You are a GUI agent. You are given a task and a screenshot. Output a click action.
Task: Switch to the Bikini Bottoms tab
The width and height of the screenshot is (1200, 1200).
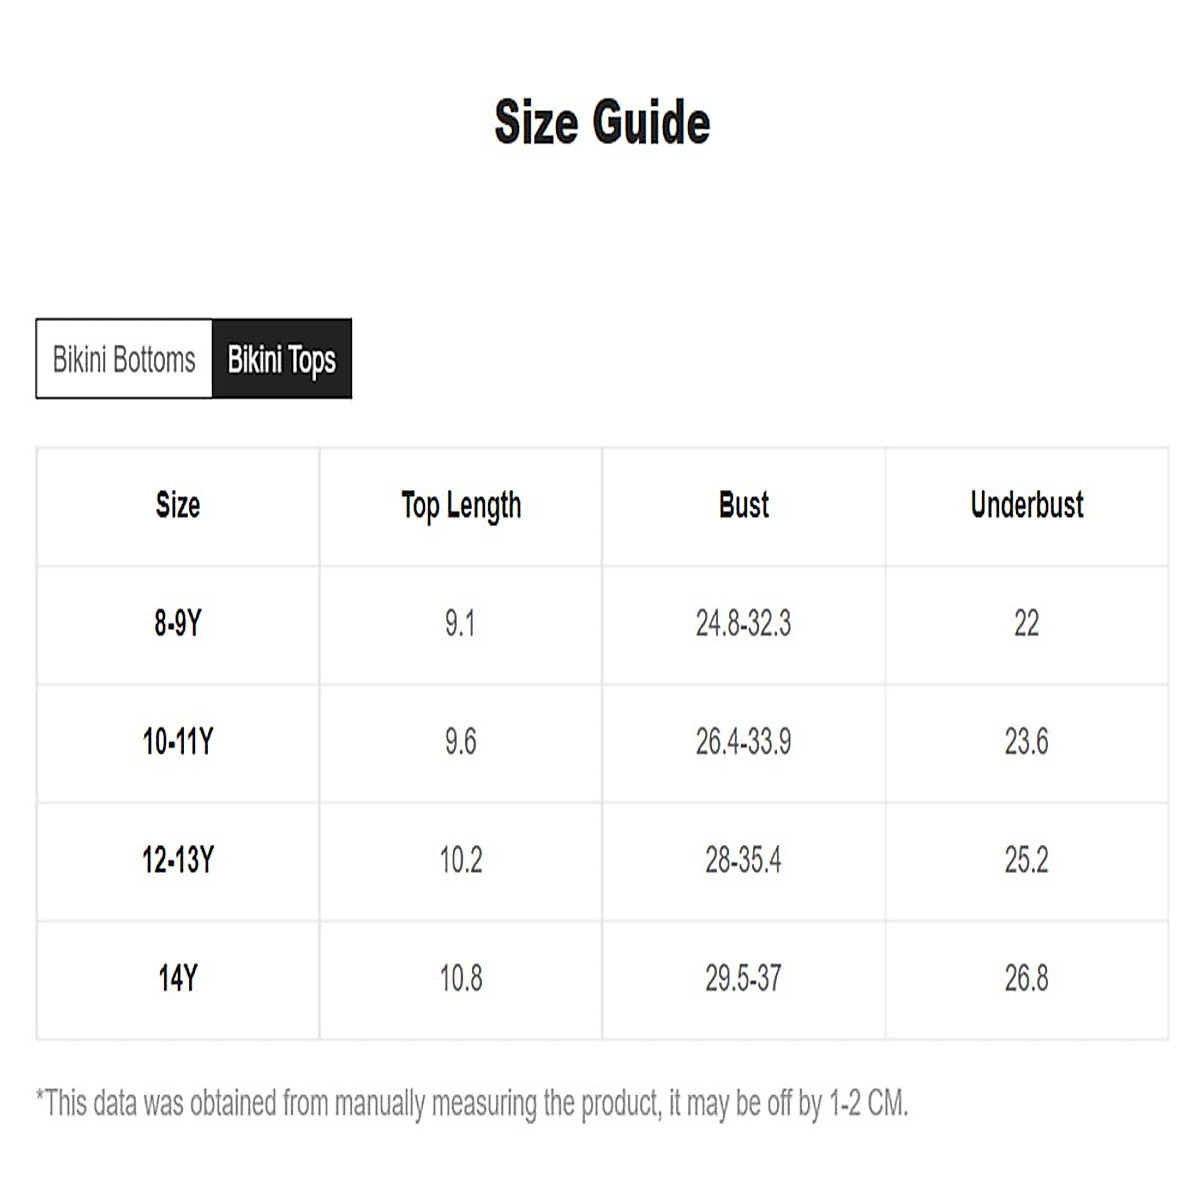pos(124,359)
